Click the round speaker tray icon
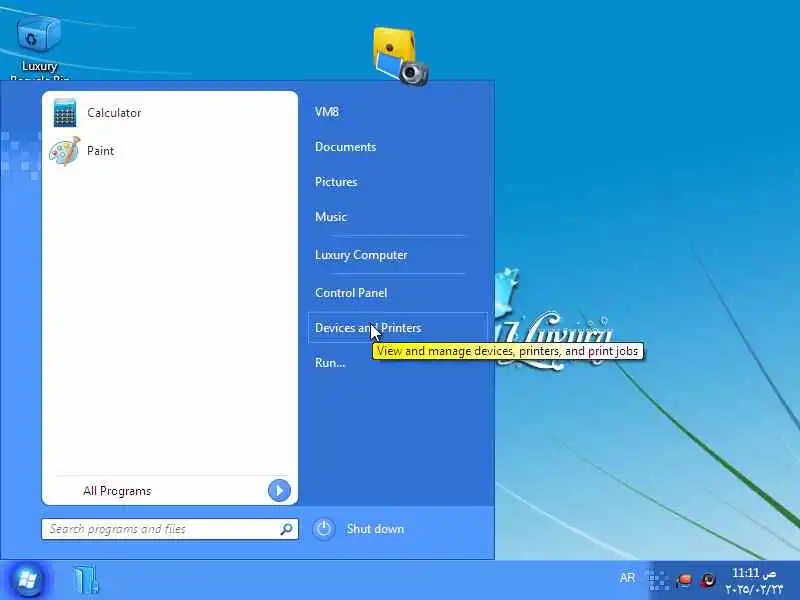This screenshot has height=600, width=800. pos(708,580)
